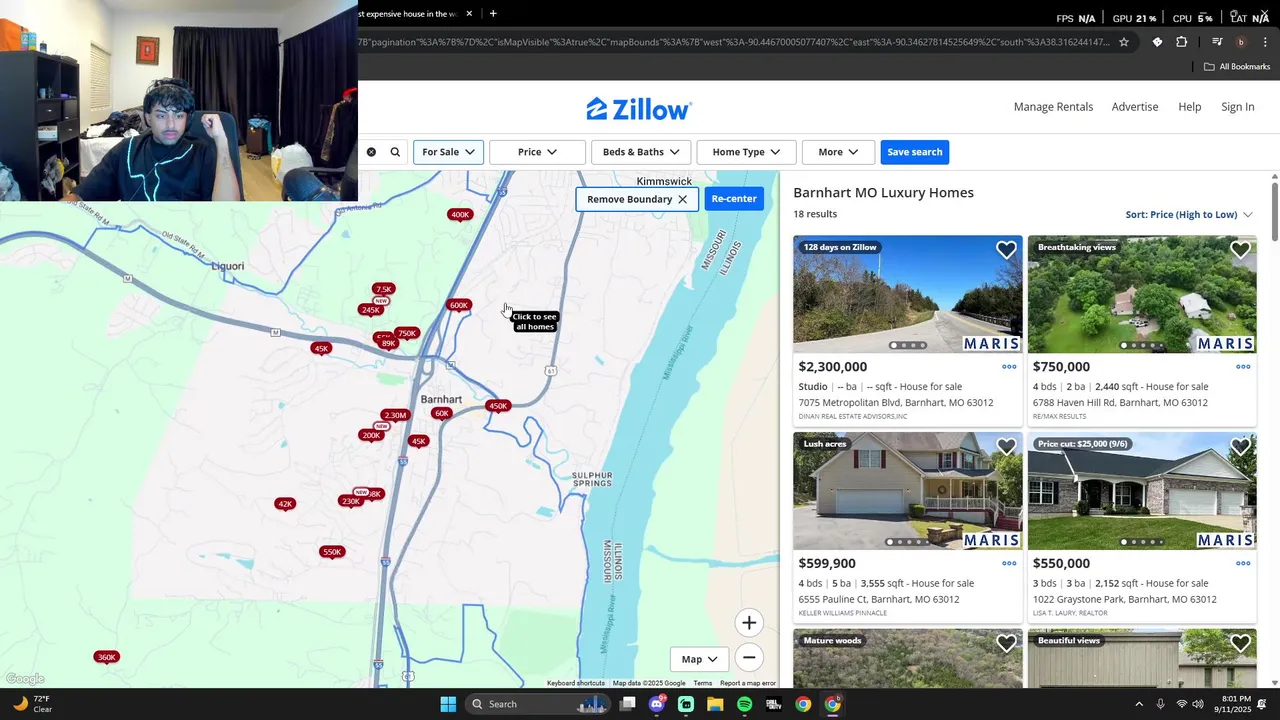Save the 6788 Haven Hill Rd home with heart
The height and width of the screenshot is (720, 1280).
pyautogui.click(x=1240, y=250)
